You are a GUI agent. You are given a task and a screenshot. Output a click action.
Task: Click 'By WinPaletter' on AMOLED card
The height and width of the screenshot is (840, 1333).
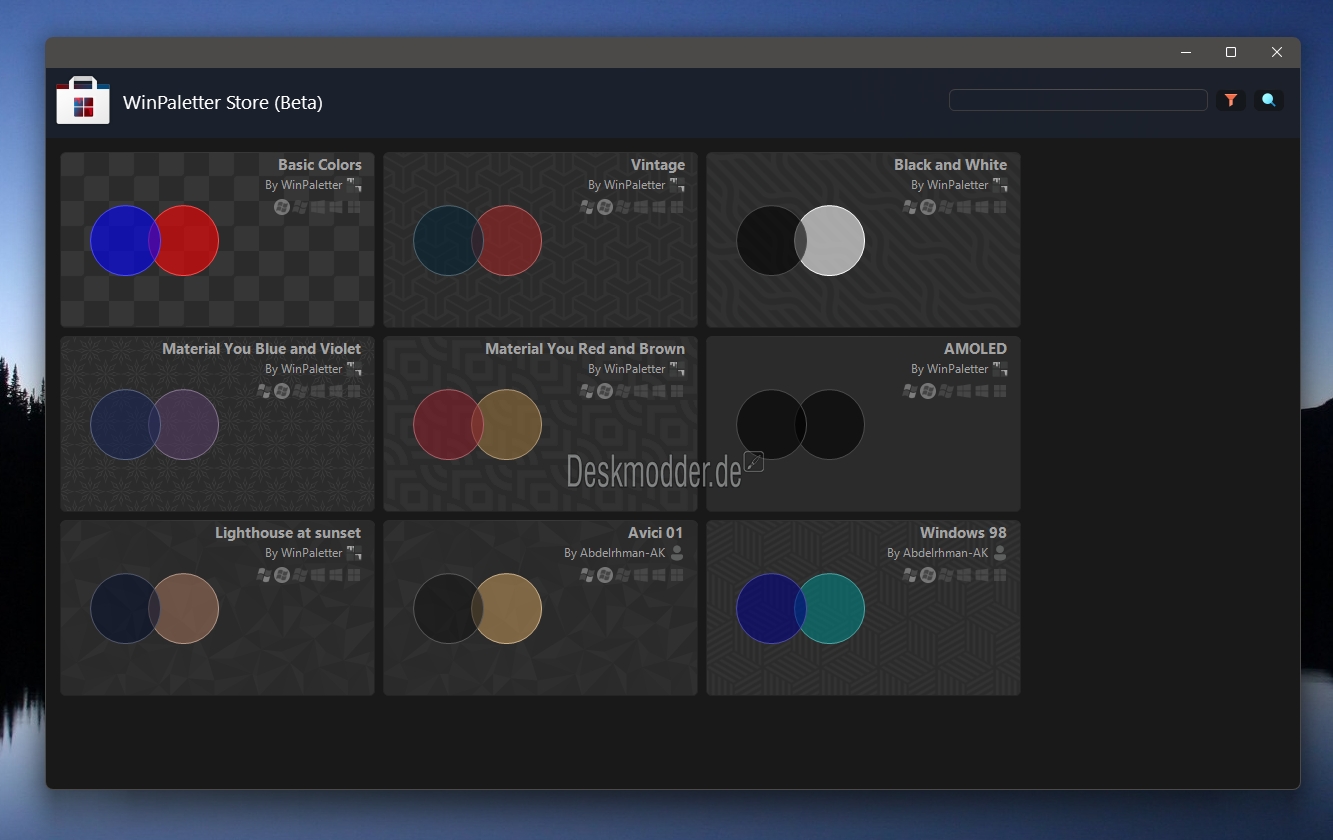click(949, 369)
